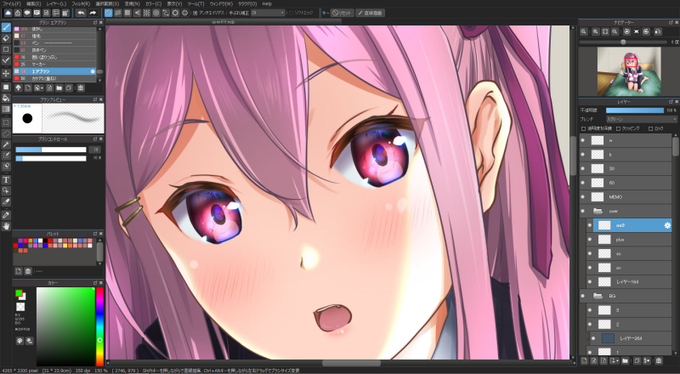Open the File menu
This screenshot has width=680, height=374.
tap(11, 3)
